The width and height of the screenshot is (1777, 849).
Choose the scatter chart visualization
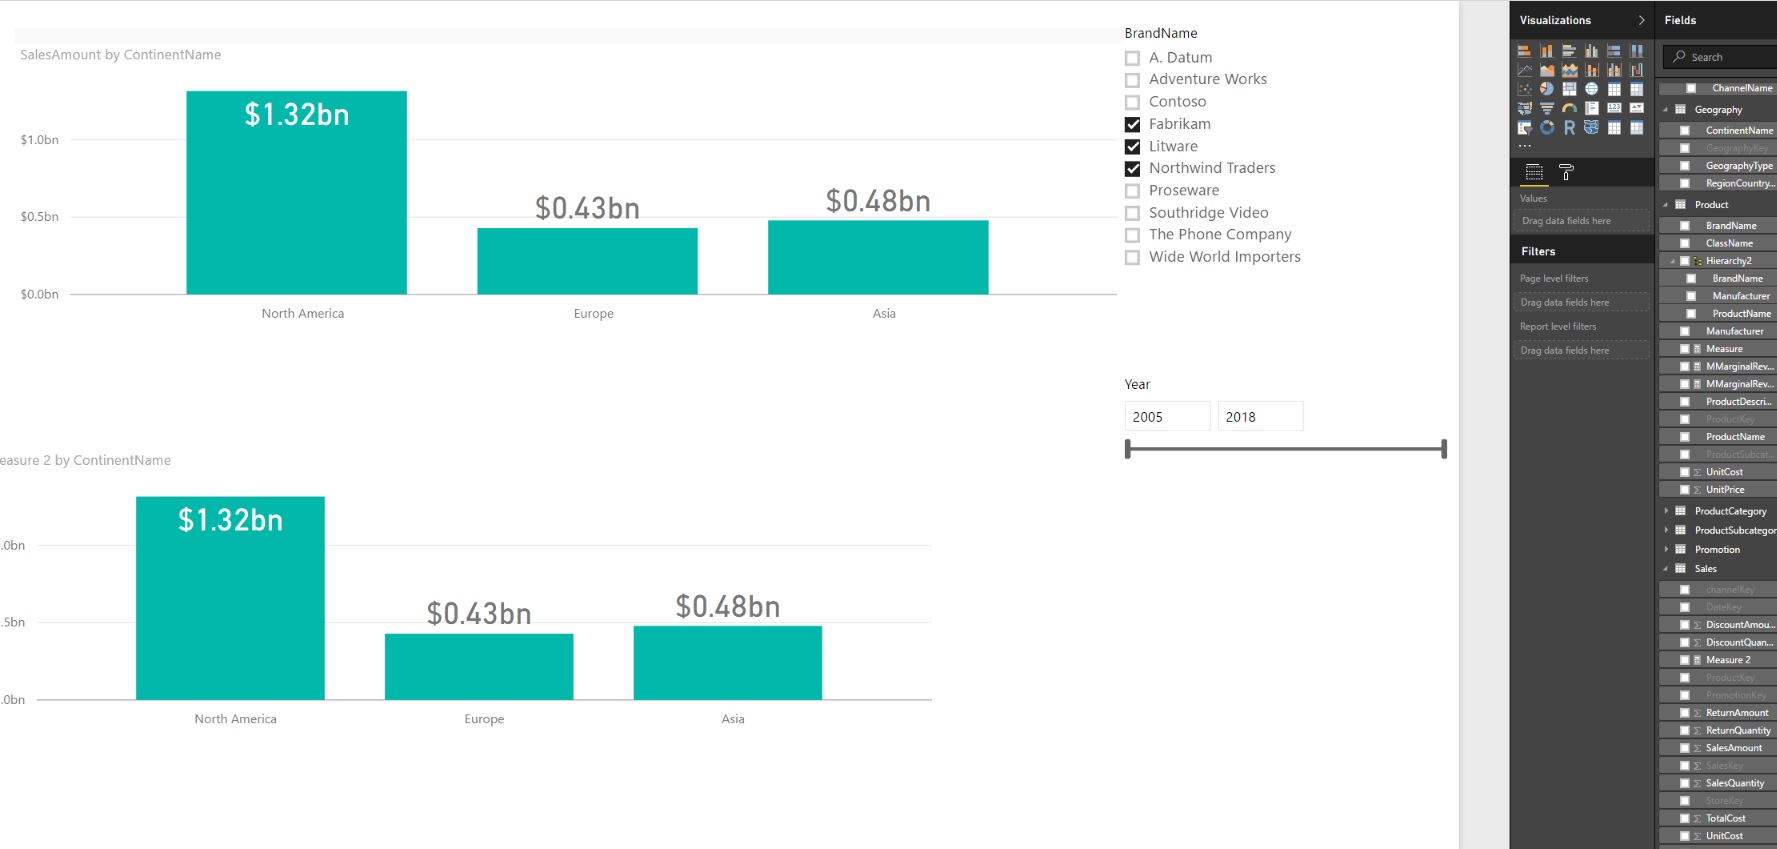pyautogui.click(x=1524, y=89)
